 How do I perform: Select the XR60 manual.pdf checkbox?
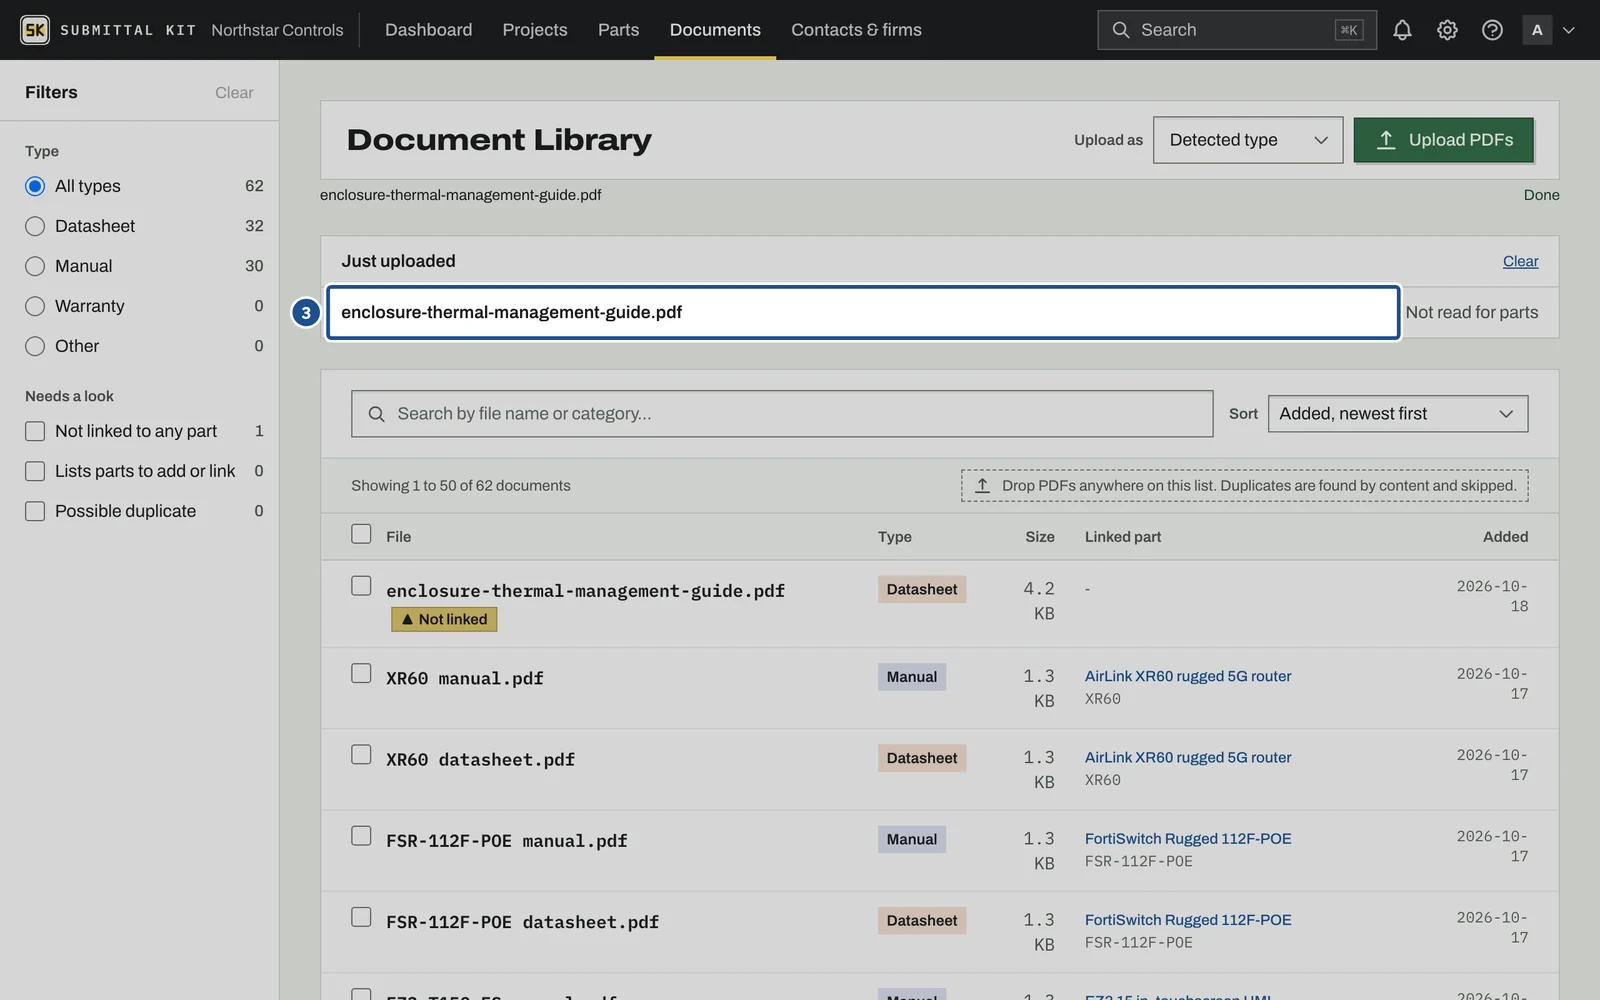361,674
